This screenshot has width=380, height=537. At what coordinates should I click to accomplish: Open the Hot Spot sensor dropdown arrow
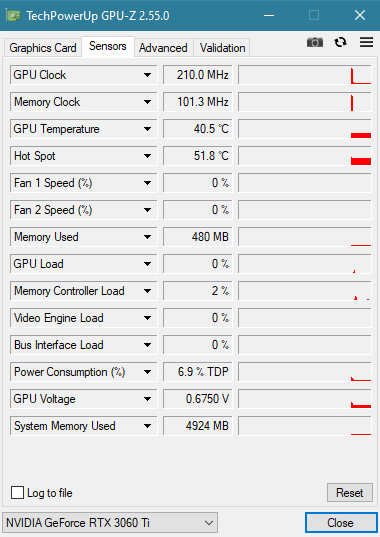pyautogui.click(x=148, y=156)
